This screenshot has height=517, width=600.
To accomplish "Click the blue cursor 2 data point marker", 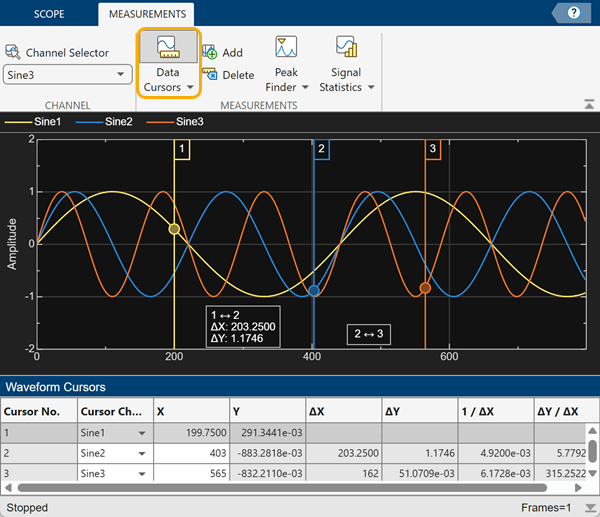I will pyautogui.click(x=314, y=291).
